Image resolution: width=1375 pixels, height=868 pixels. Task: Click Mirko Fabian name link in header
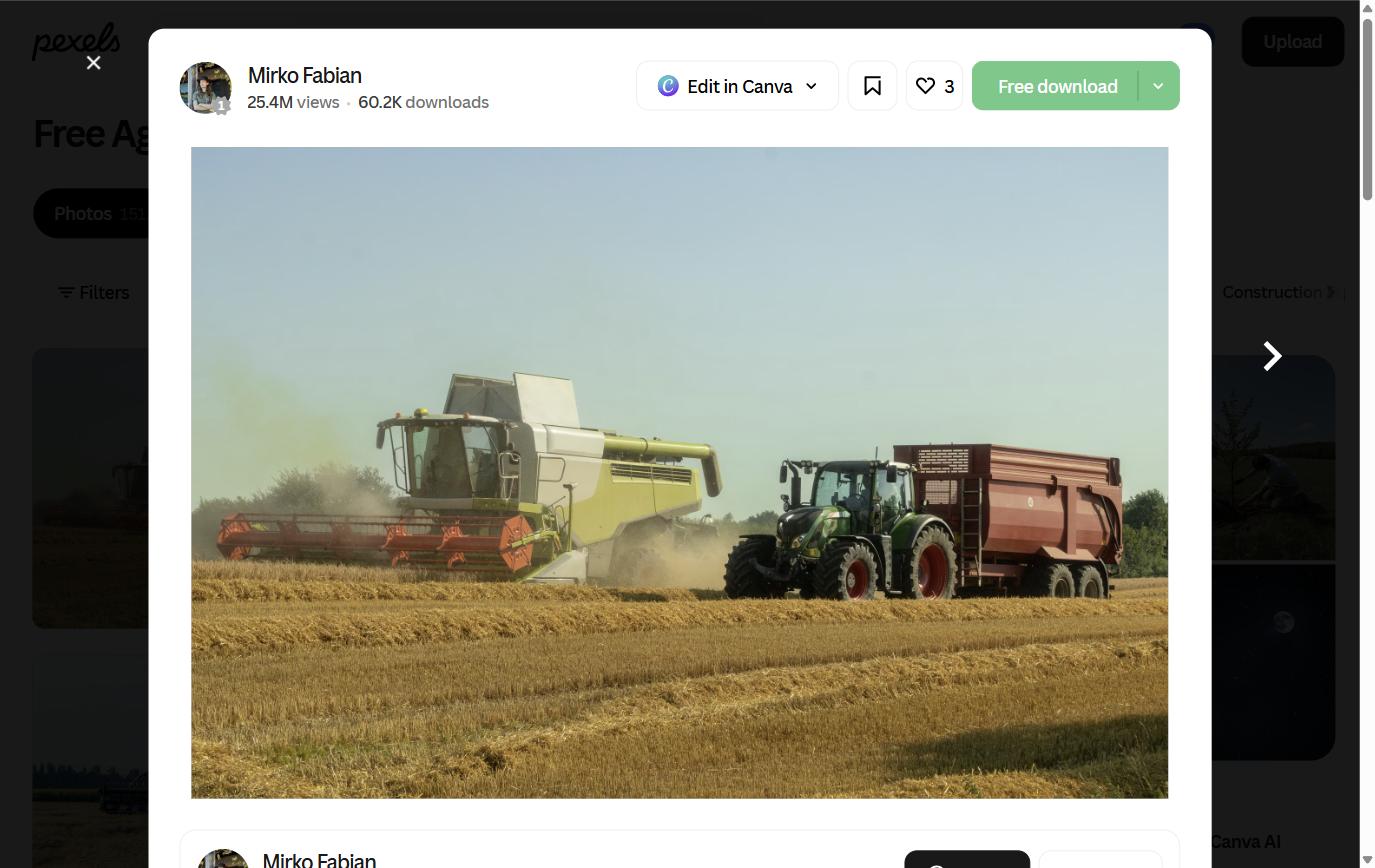click(305, 75)
